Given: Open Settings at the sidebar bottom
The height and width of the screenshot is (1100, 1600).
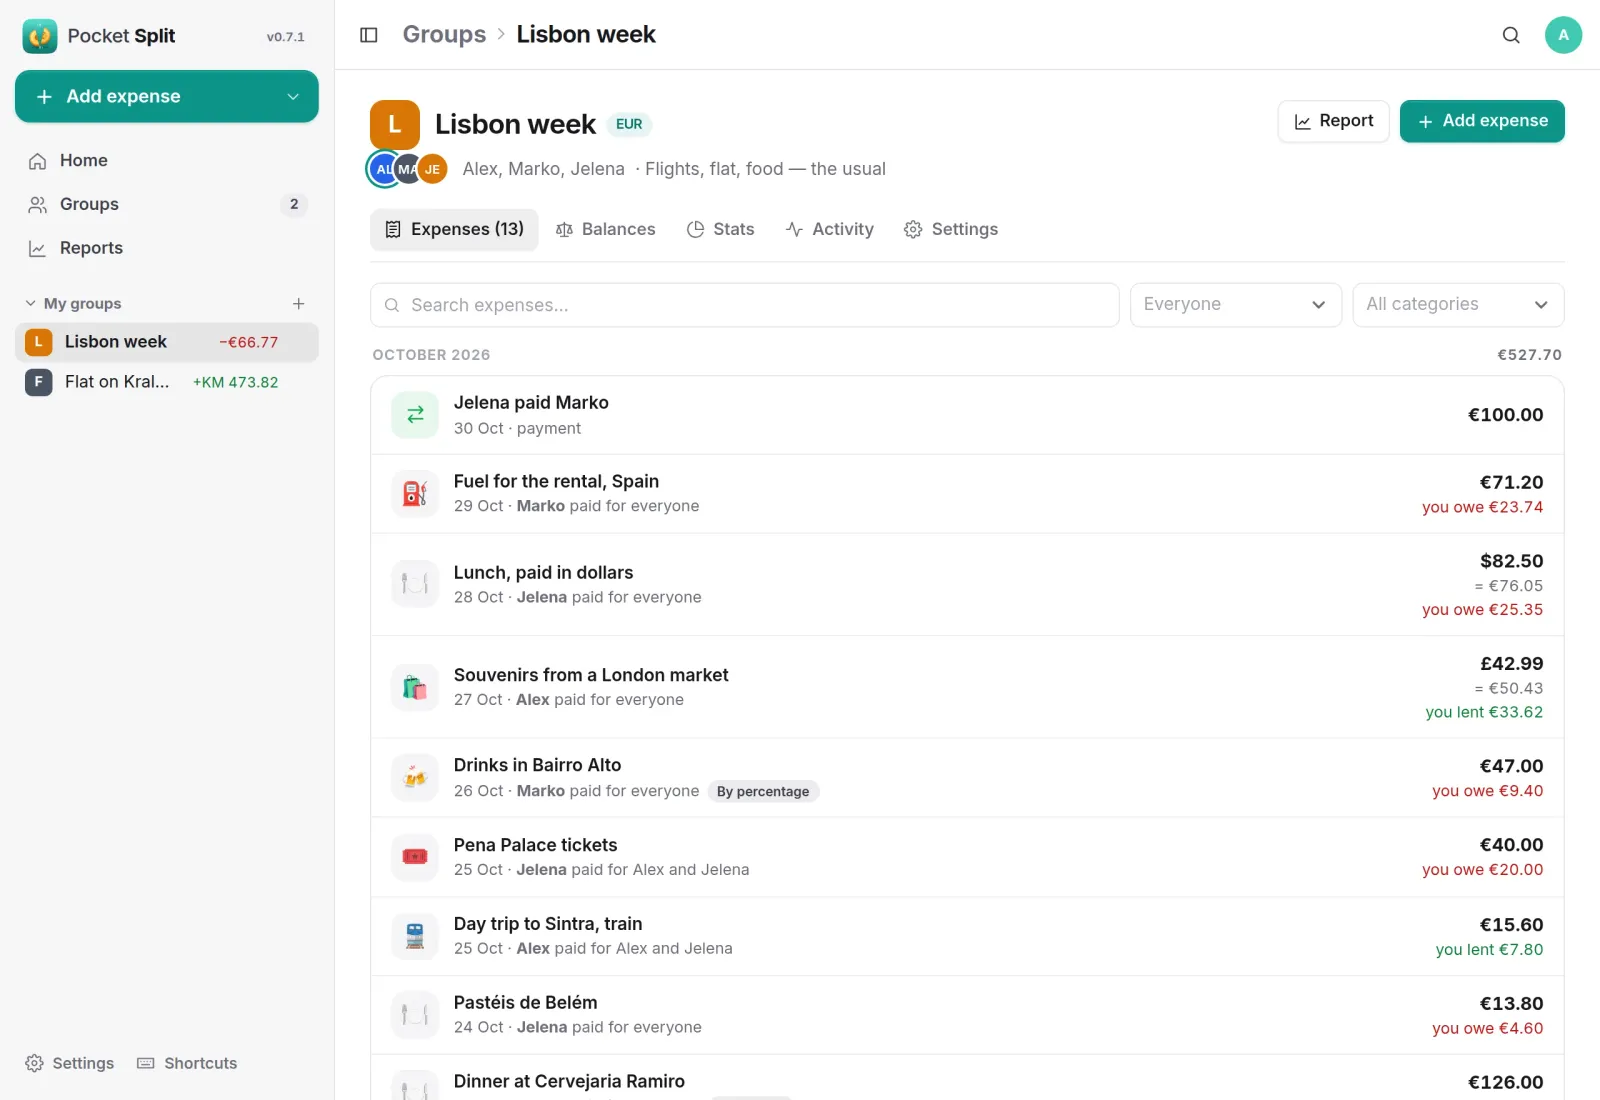Looking at the screenshot, I should click(x=70, y=1063).
